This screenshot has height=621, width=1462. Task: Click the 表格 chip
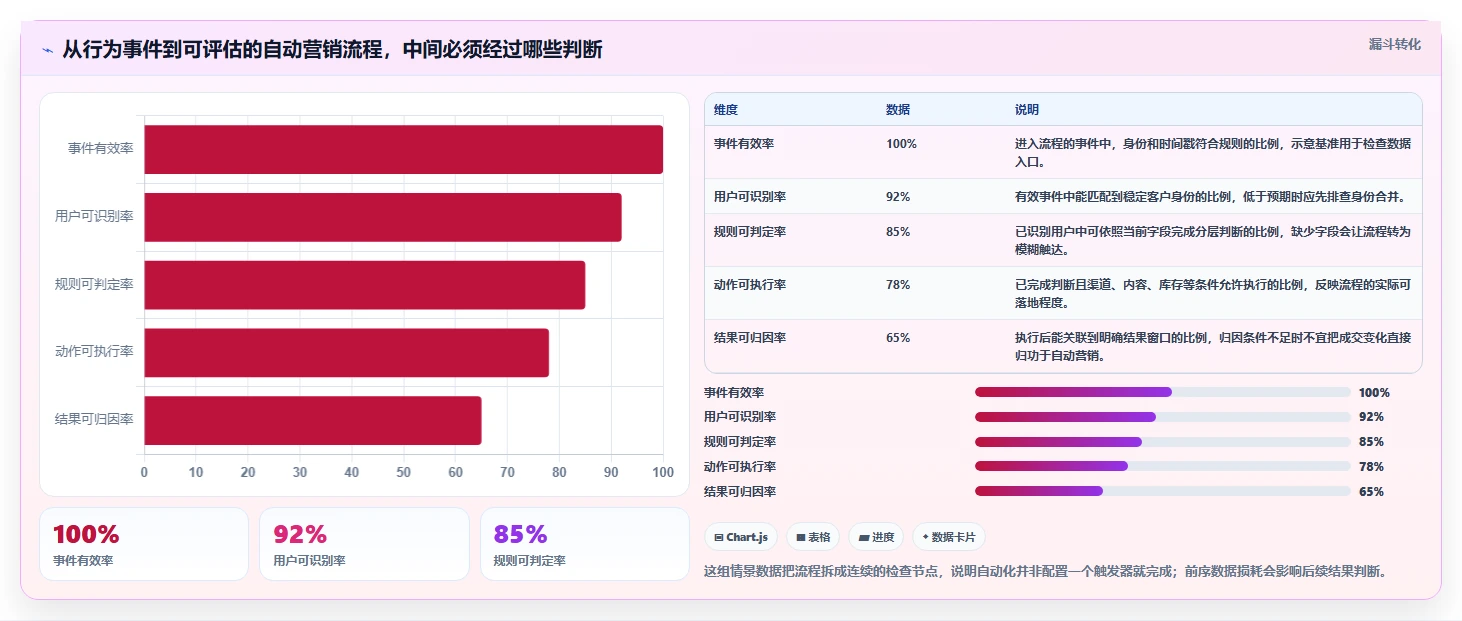pyautogui.click(x=813, y=537)
